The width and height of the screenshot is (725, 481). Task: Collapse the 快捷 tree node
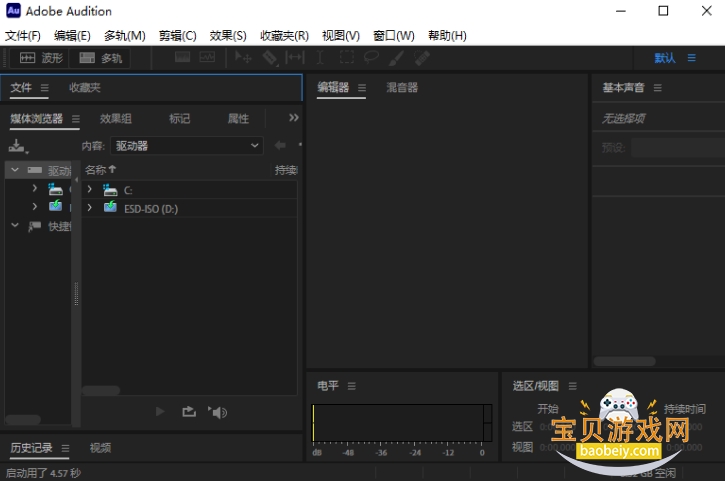[x=15, y=225]
